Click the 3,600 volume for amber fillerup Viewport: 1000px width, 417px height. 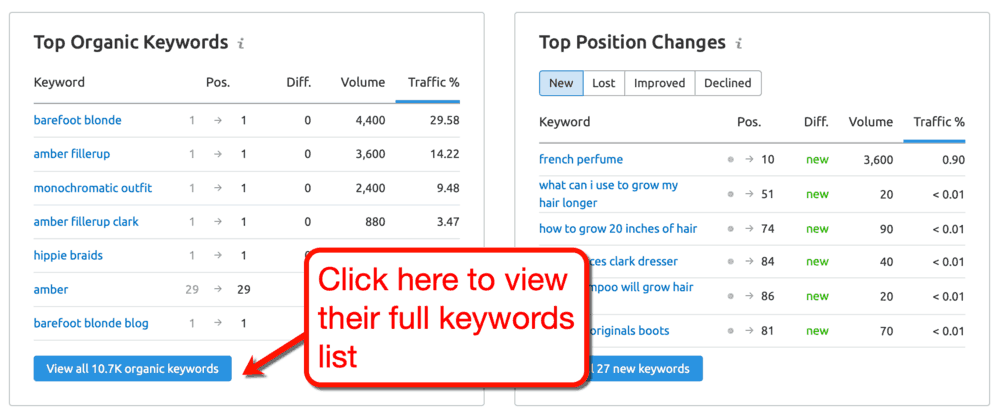(x=370, y=154)
